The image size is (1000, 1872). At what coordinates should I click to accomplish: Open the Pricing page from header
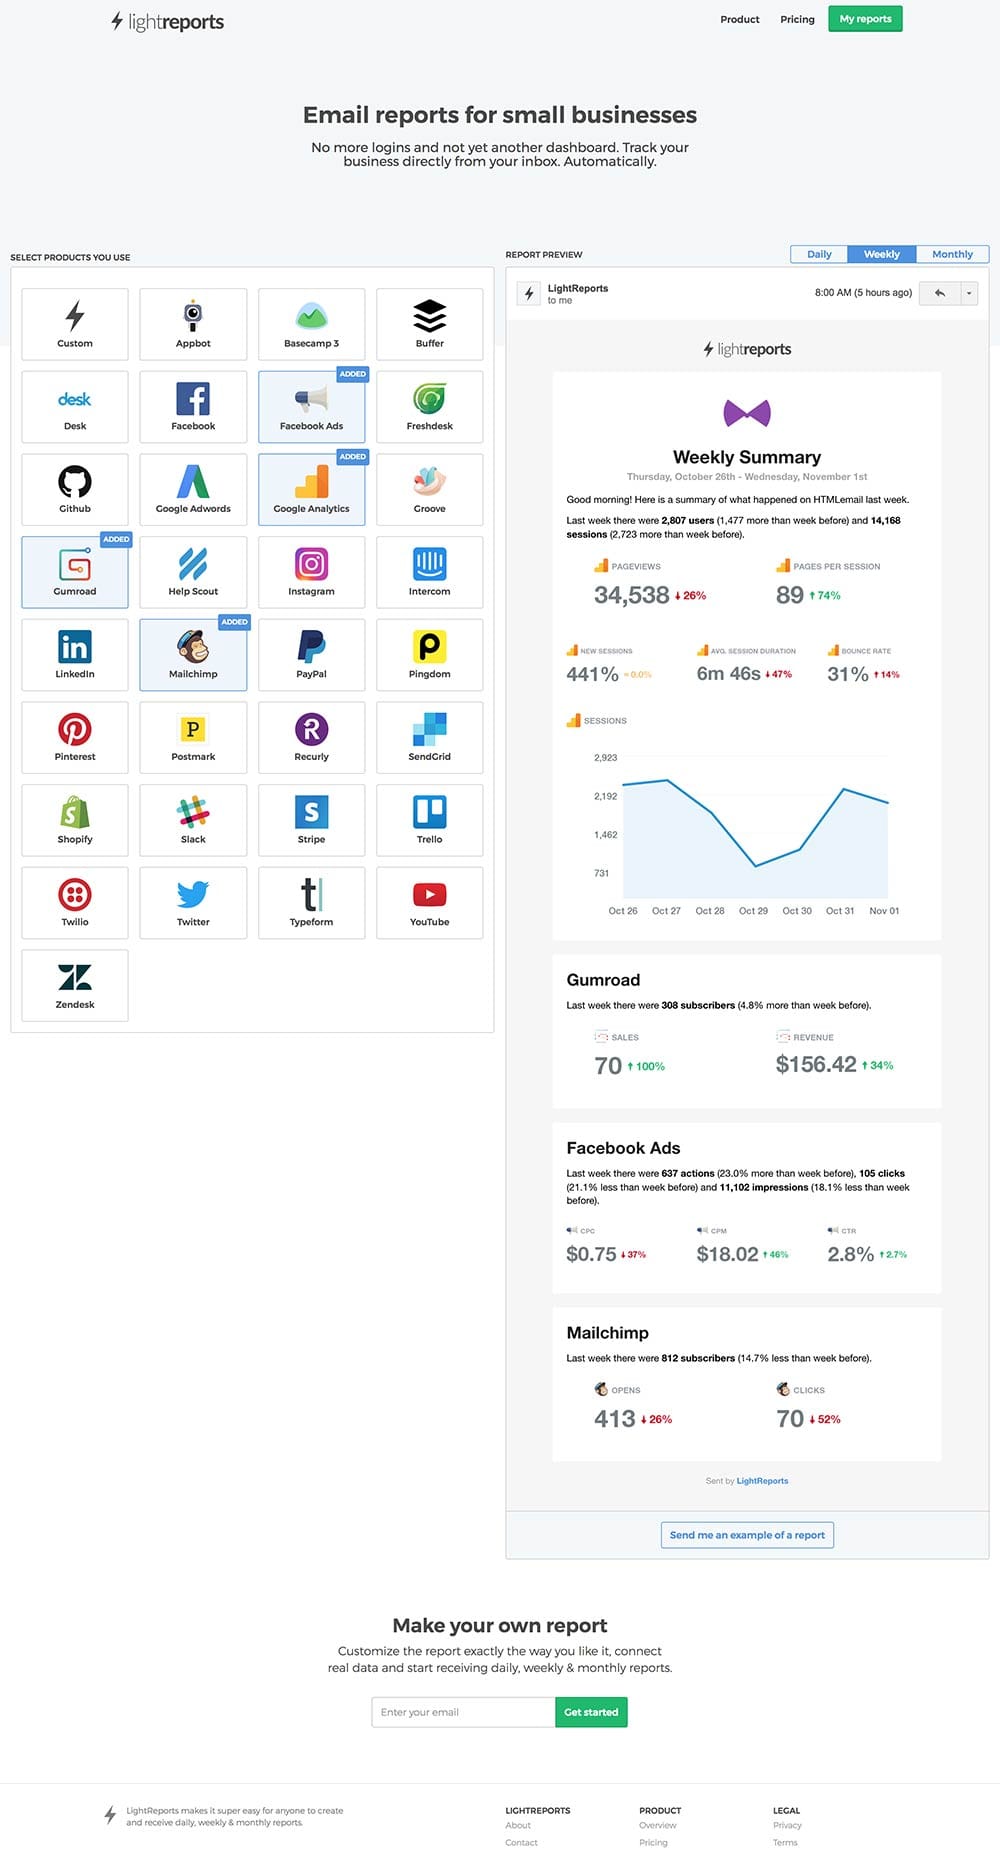[x=797, y=19]
